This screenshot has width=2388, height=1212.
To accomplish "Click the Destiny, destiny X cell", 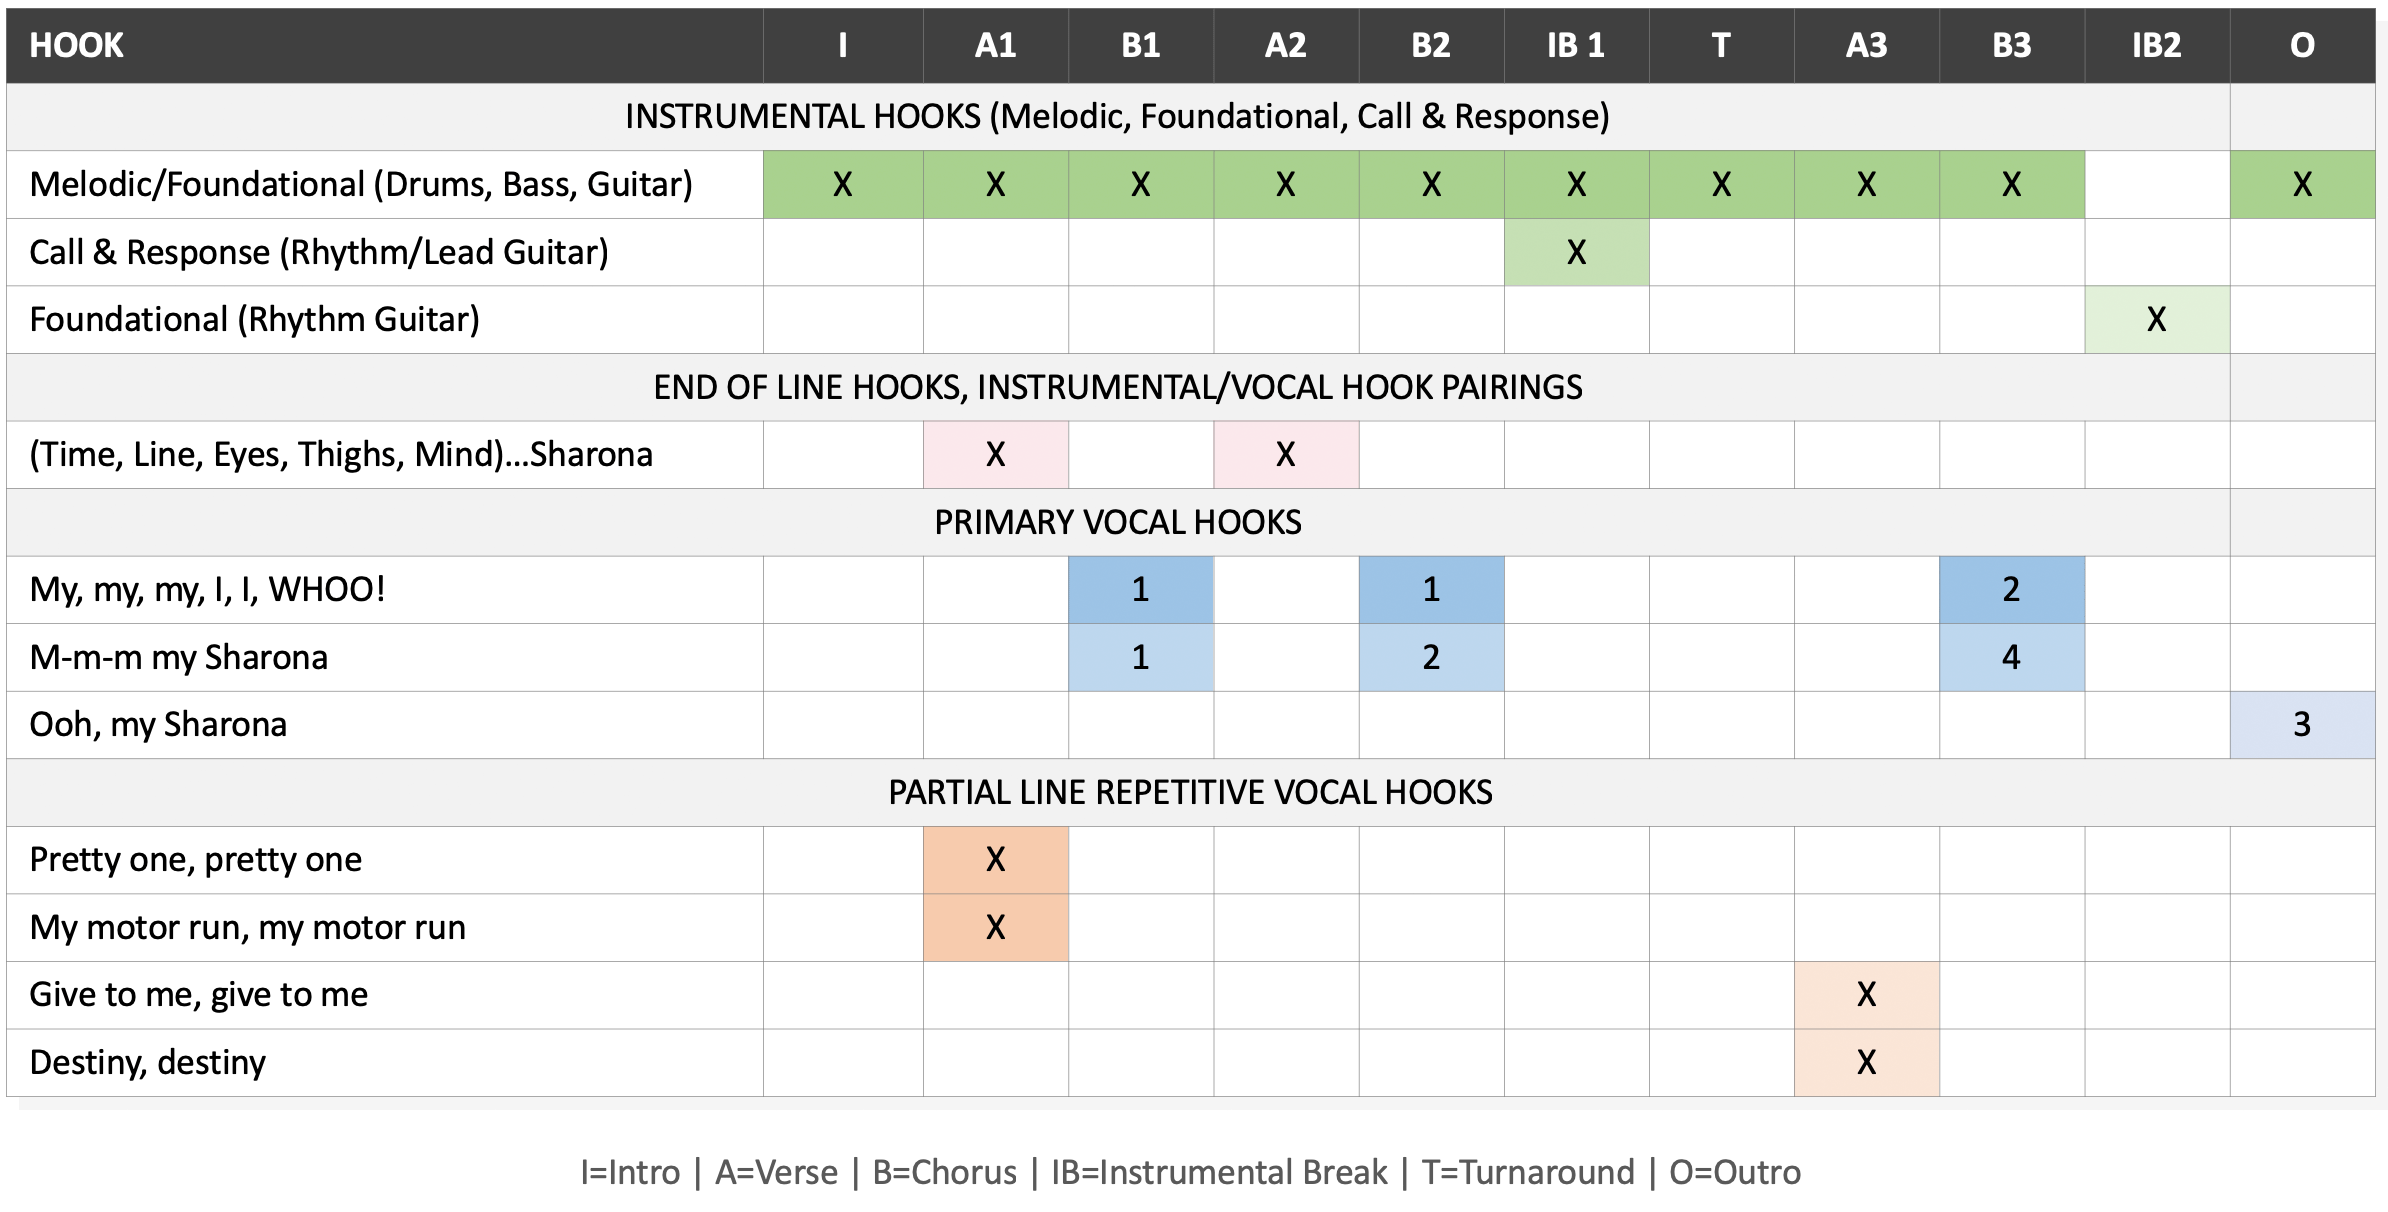I will [x=1867, y=1063].
